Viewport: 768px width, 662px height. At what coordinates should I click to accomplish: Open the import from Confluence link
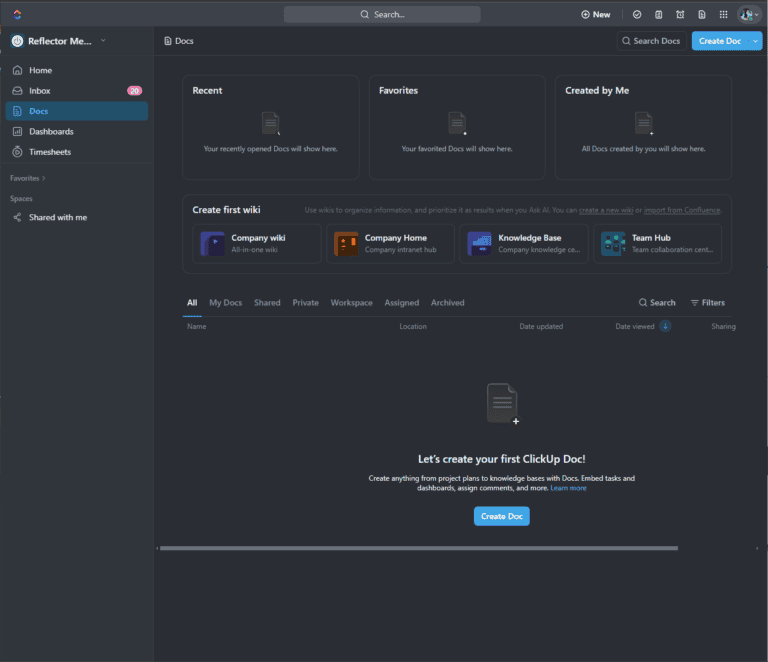[x=681, y=210]
